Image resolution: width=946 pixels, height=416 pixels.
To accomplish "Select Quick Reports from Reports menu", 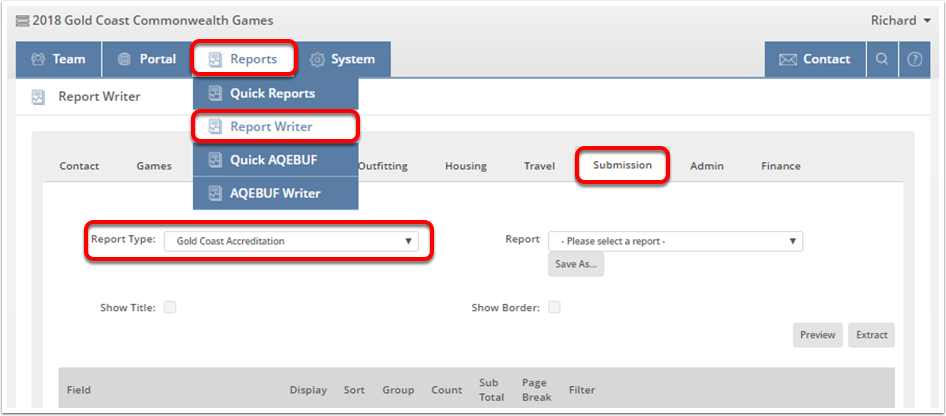I will pyautogui.click(x=276, y=93).
